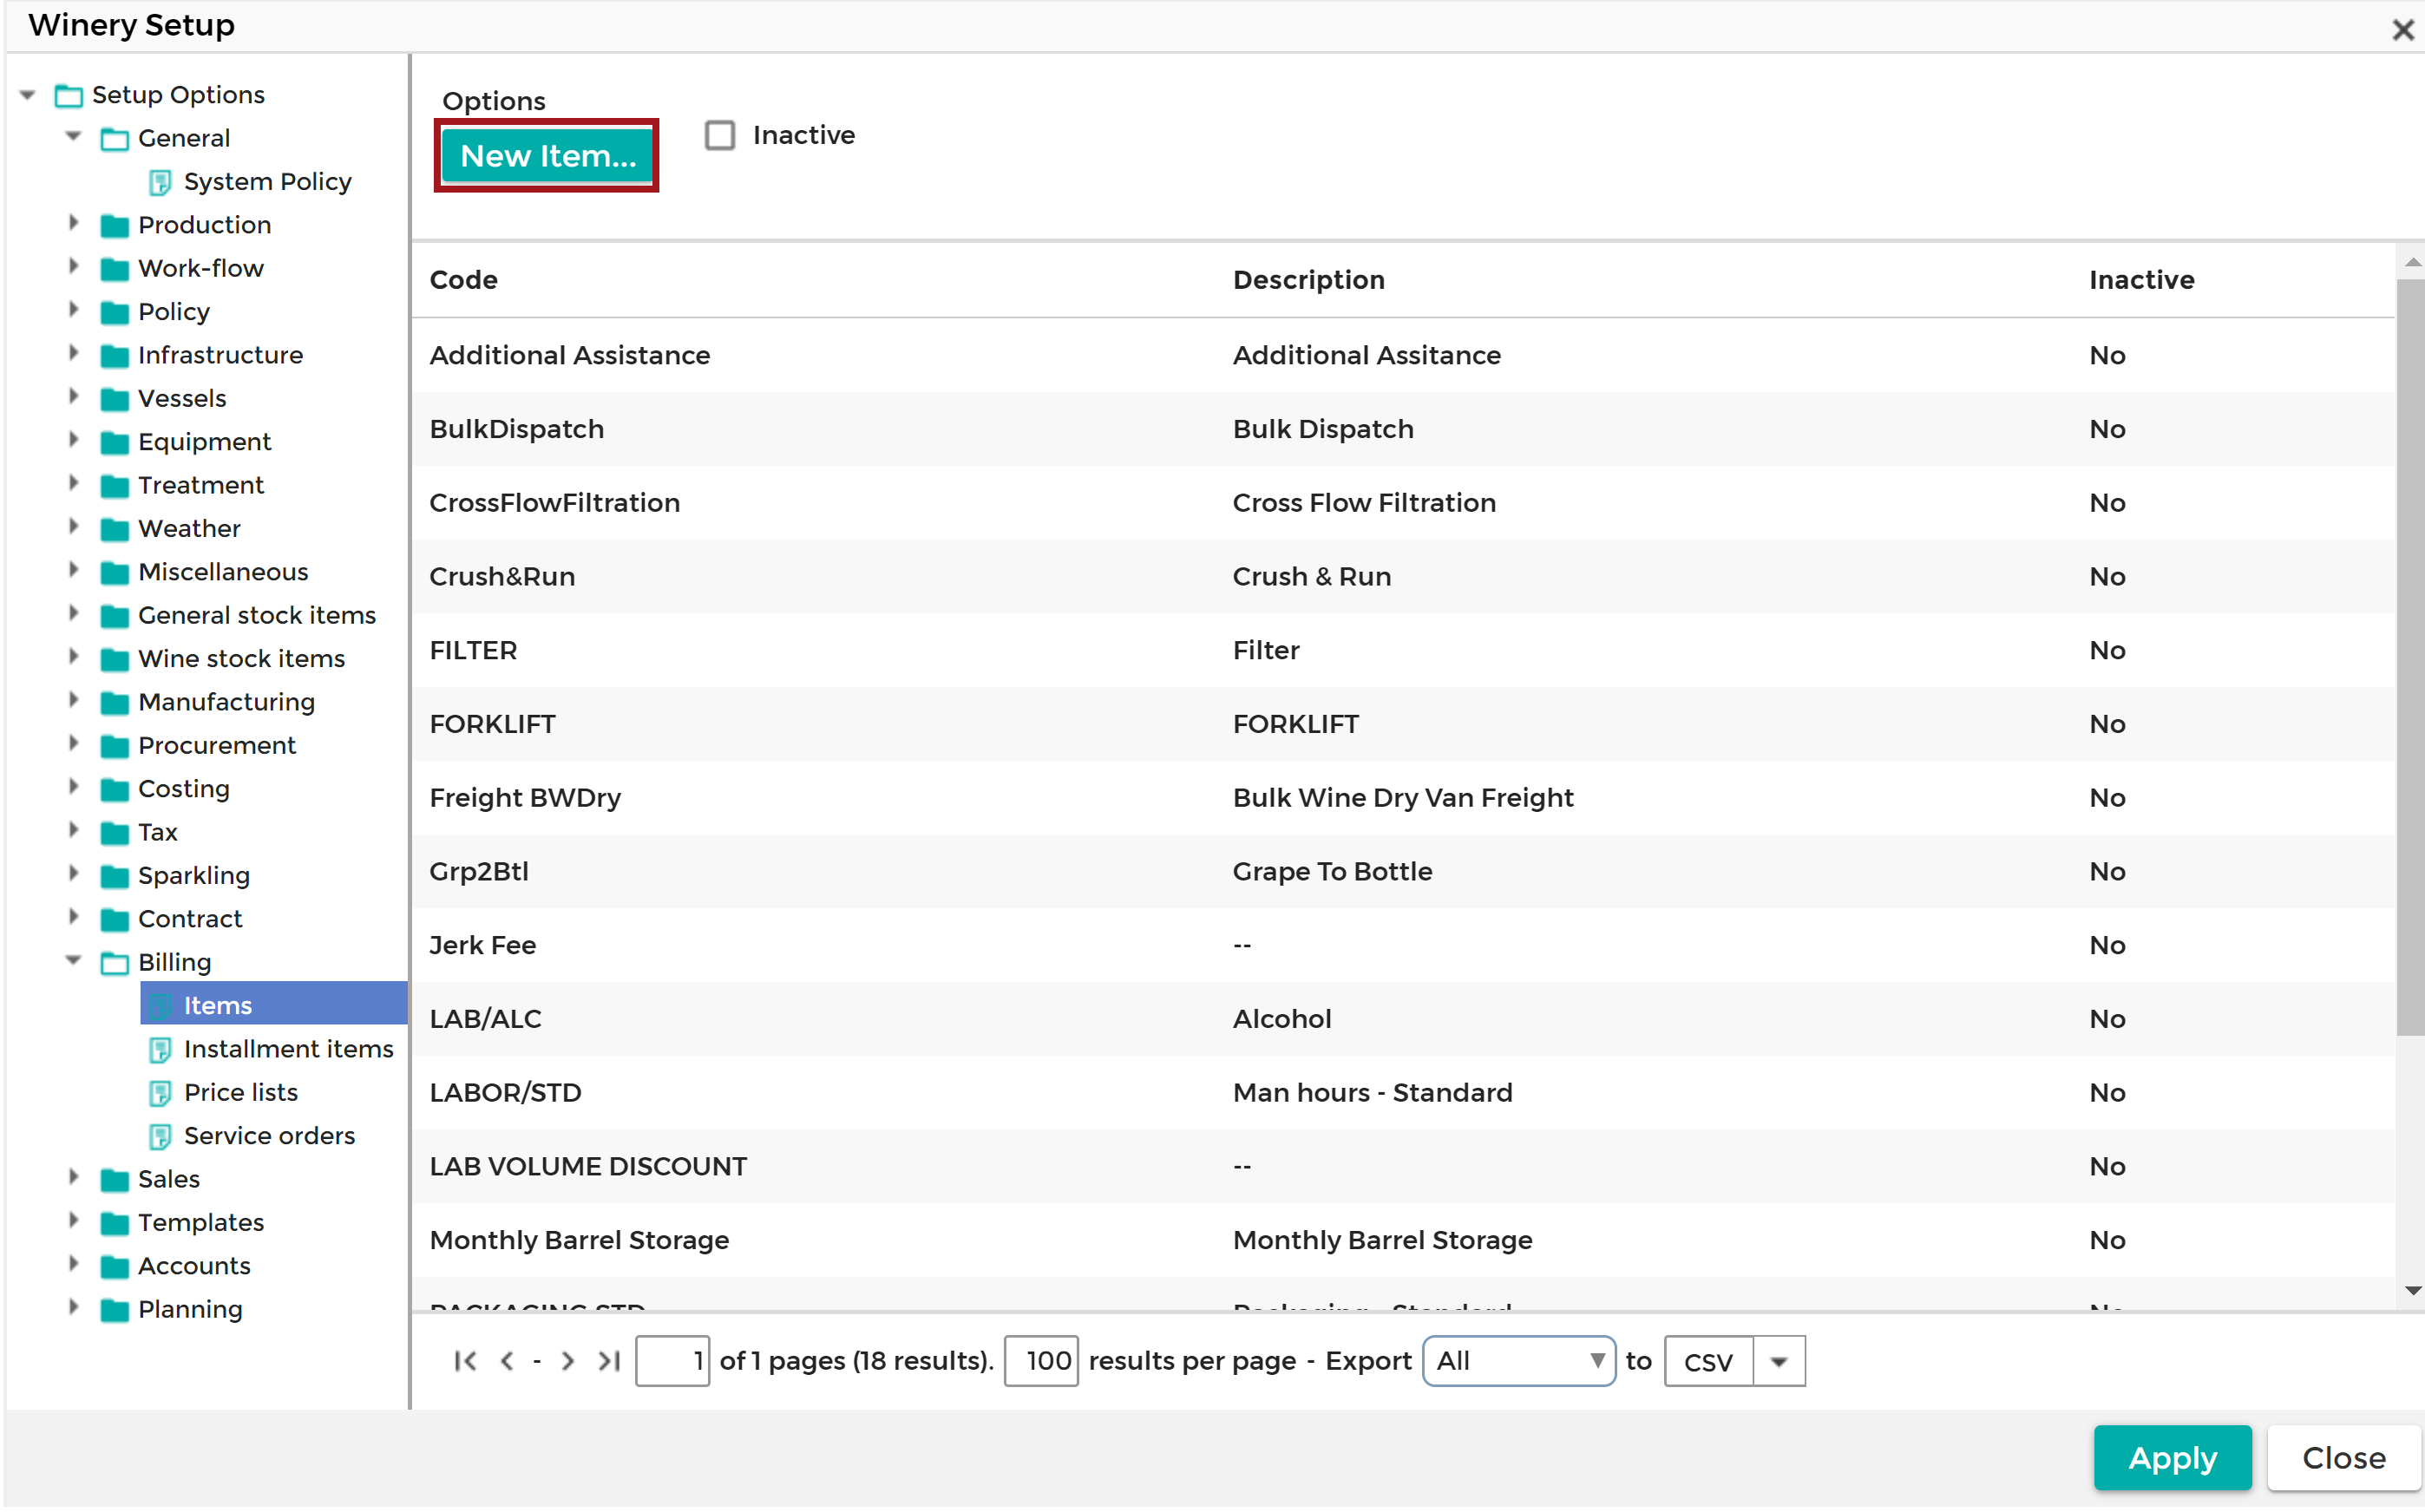Select the Manufacturing folder icon
Viewport: 2425px width, 1512px height.
pos(115,703)
